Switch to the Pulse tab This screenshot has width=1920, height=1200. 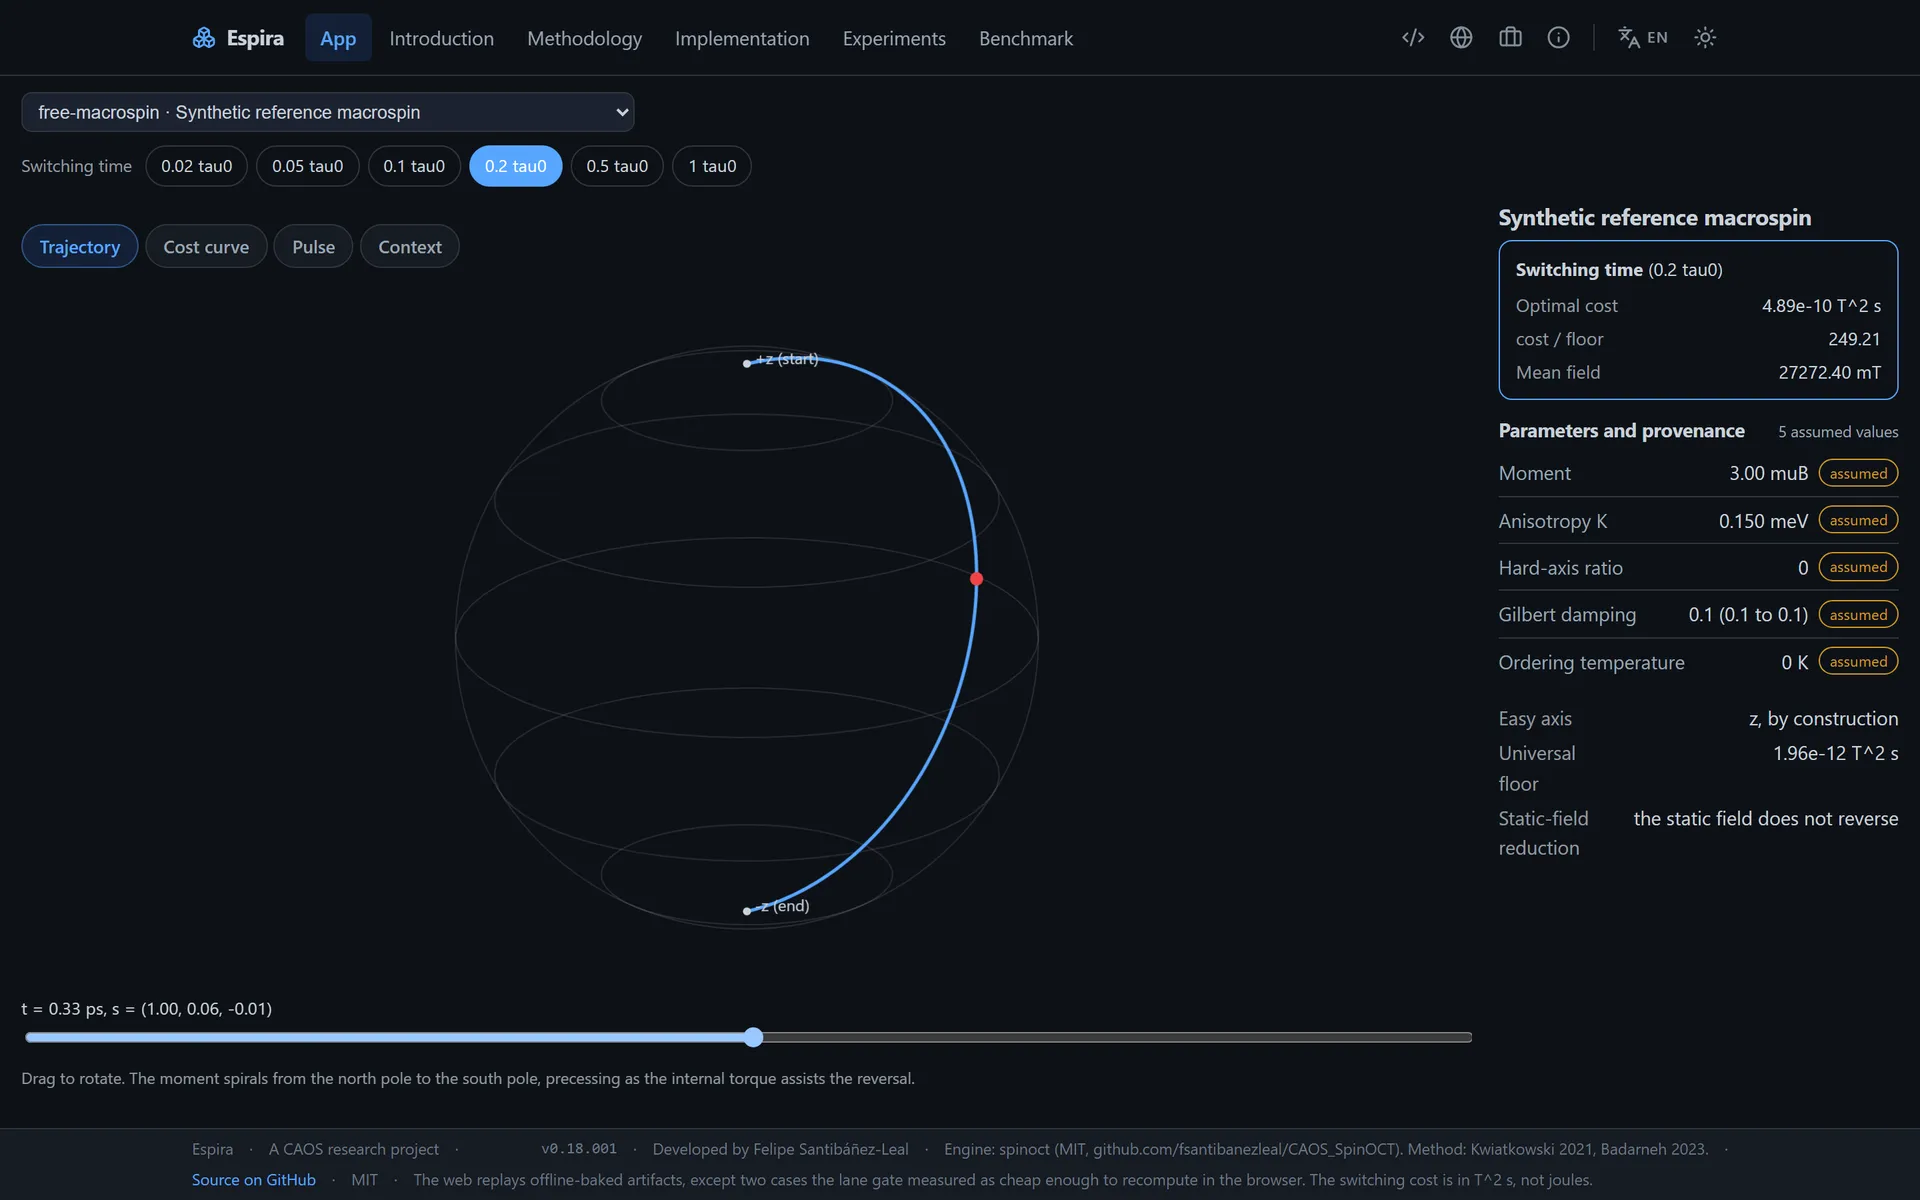[313, 247]
